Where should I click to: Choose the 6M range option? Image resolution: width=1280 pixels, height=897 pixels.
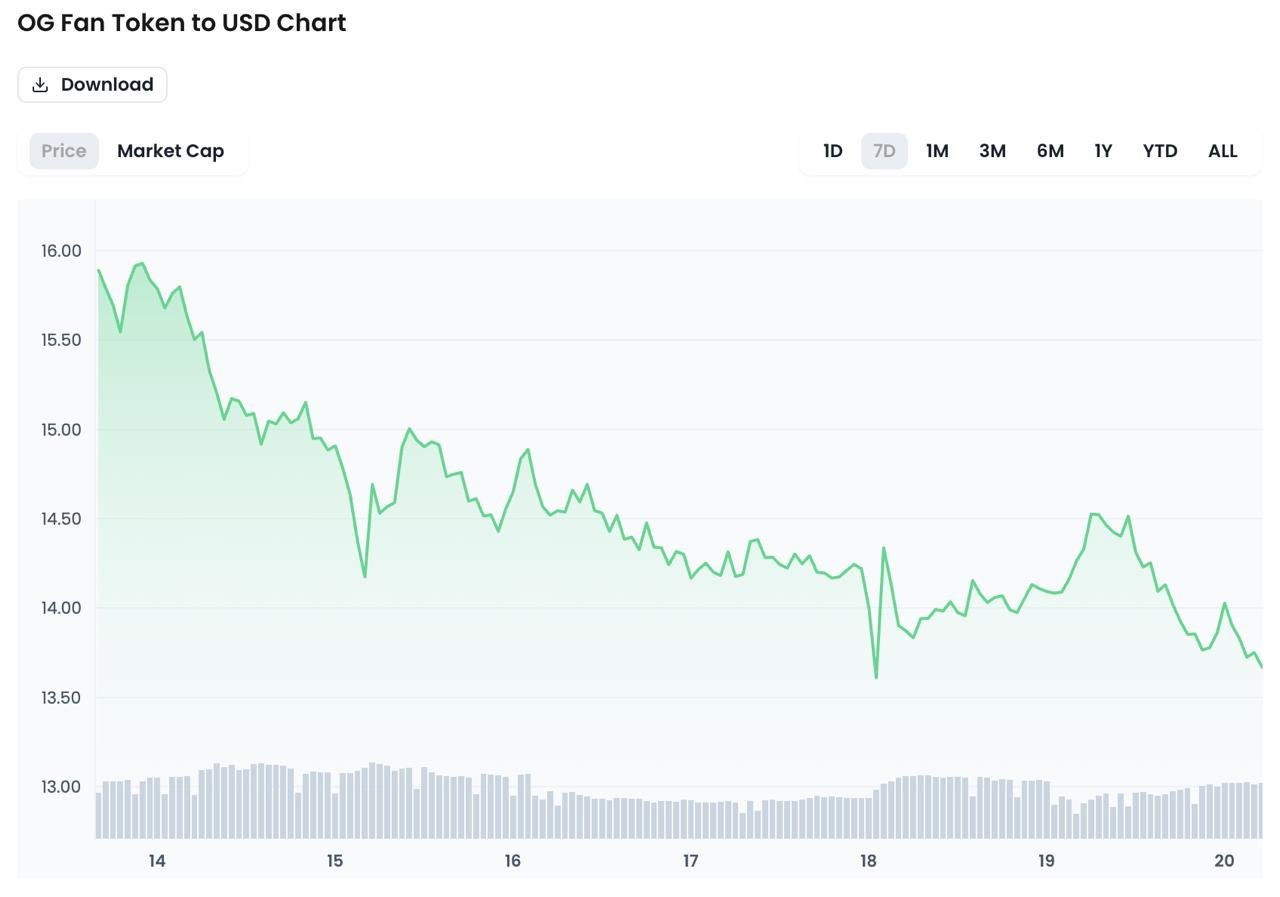1050,151
